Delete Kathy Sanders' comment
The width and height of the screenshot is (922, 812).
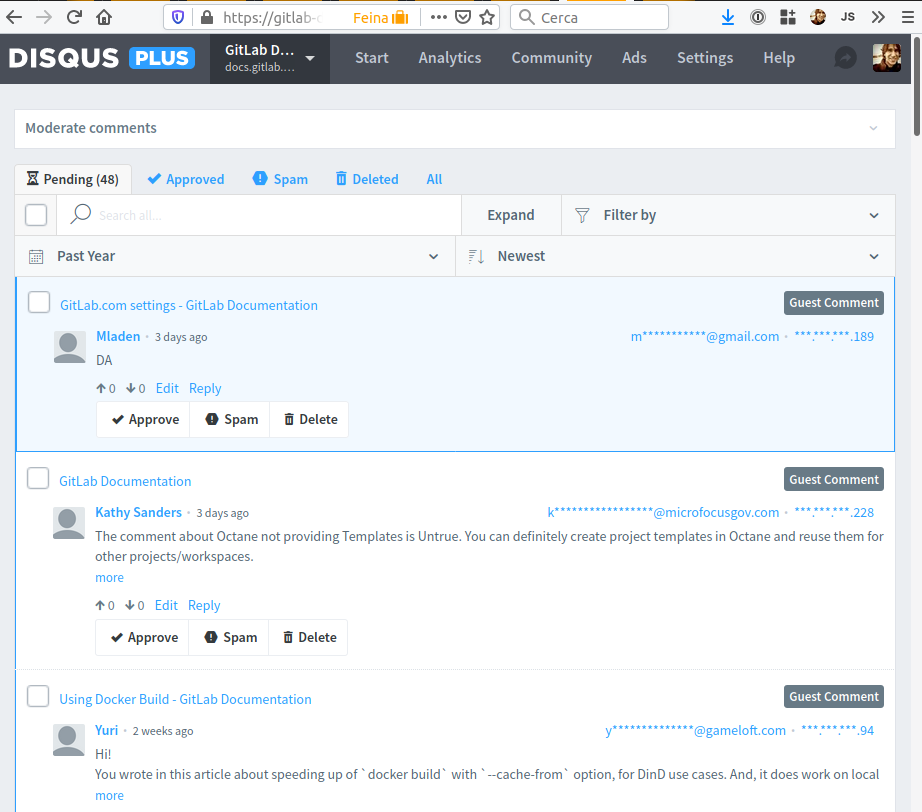pos(308,637)
